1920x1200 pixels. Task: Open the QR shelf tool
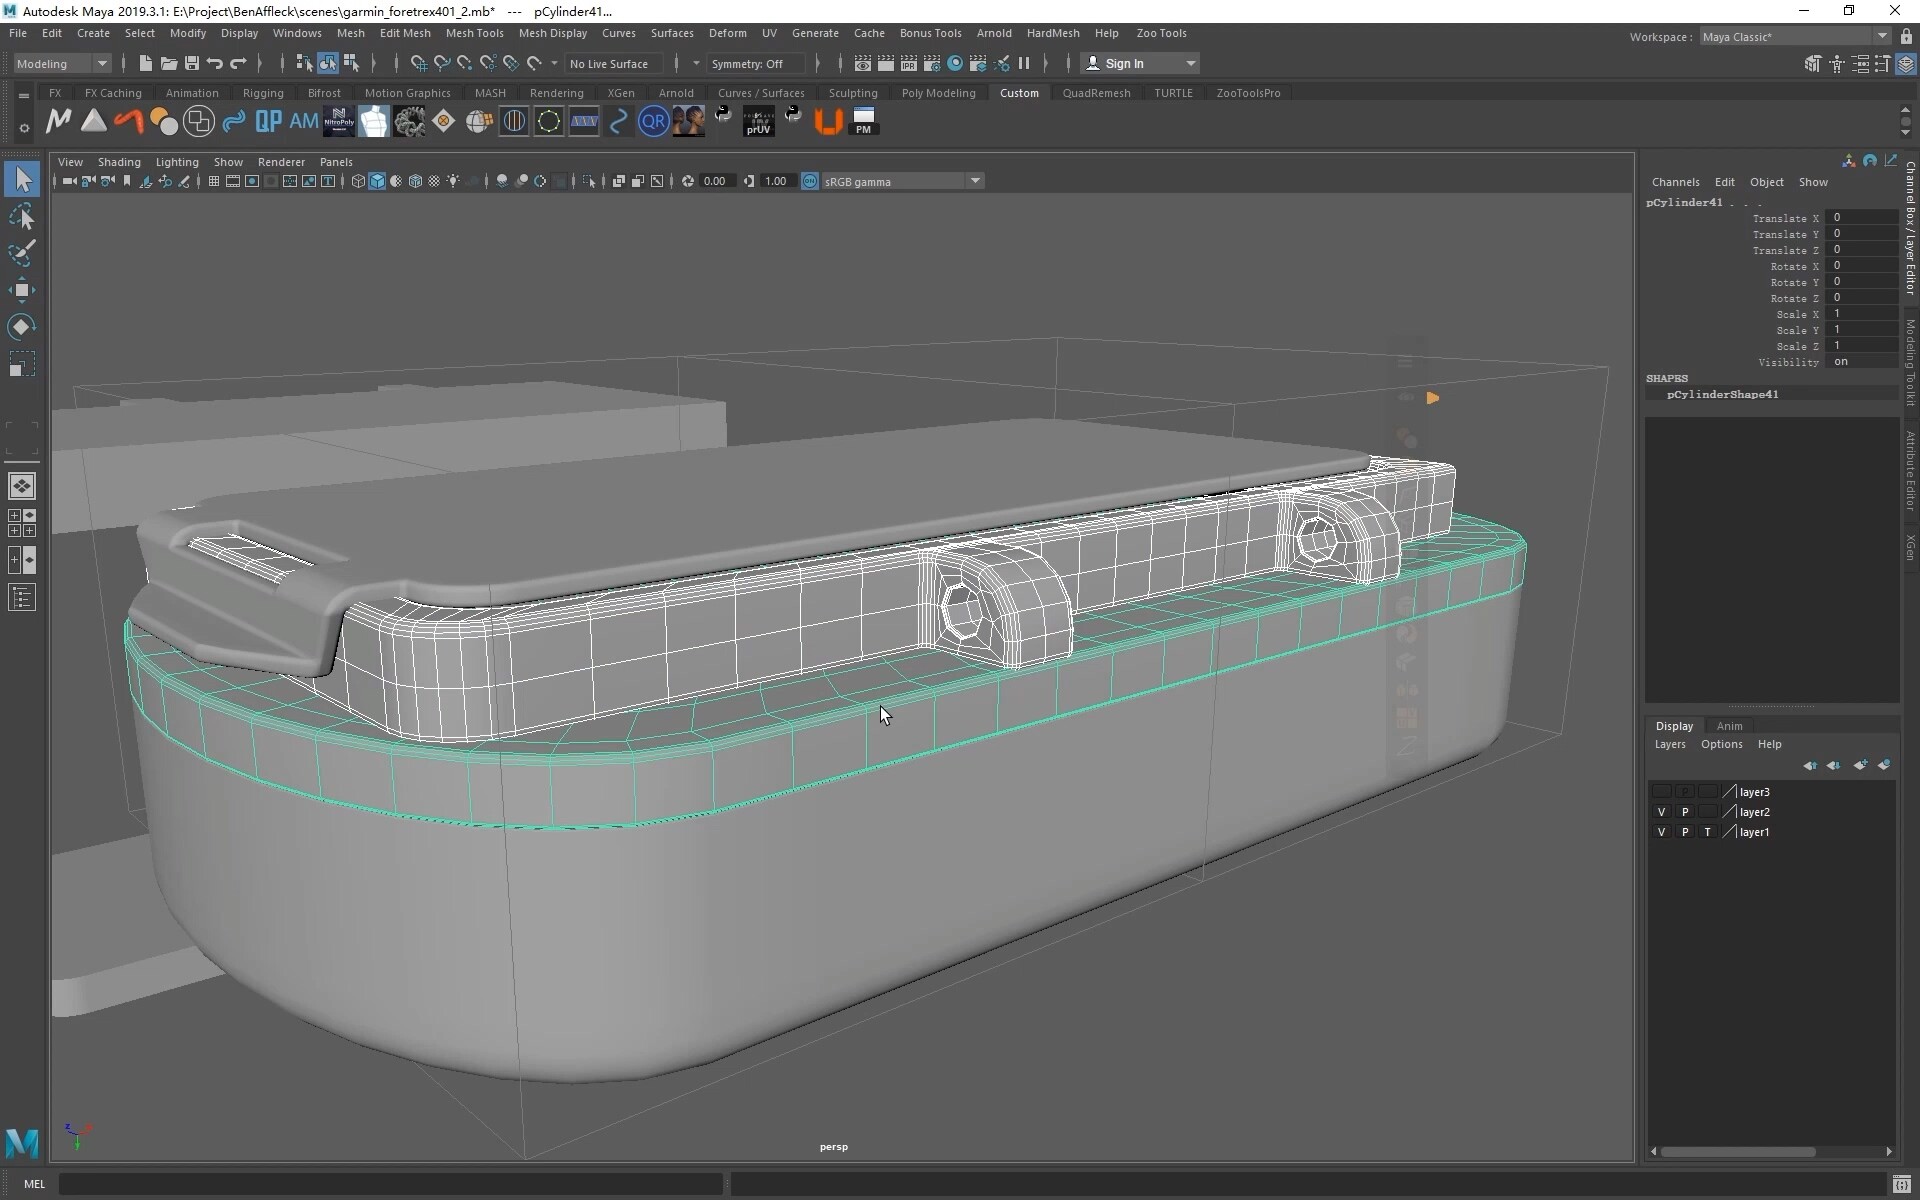click(x=653, y=122)
